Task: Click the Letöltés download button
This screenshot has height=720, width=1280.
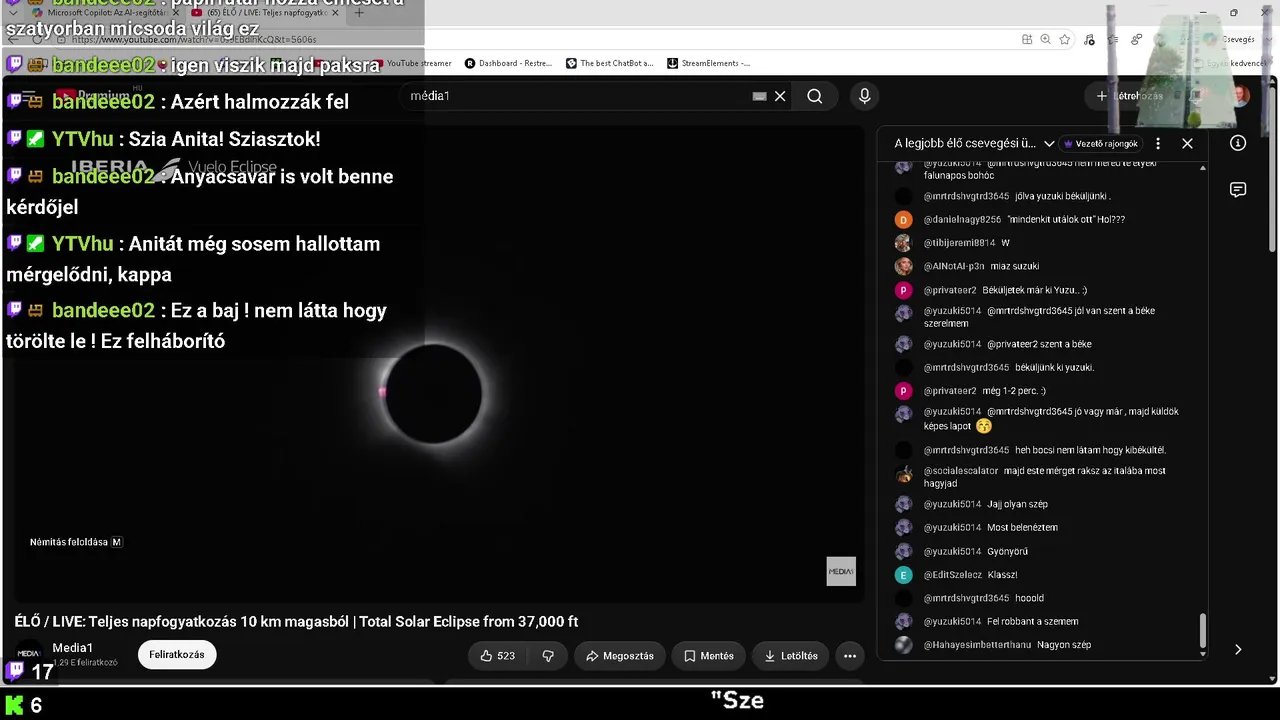Action: [791, 656]
